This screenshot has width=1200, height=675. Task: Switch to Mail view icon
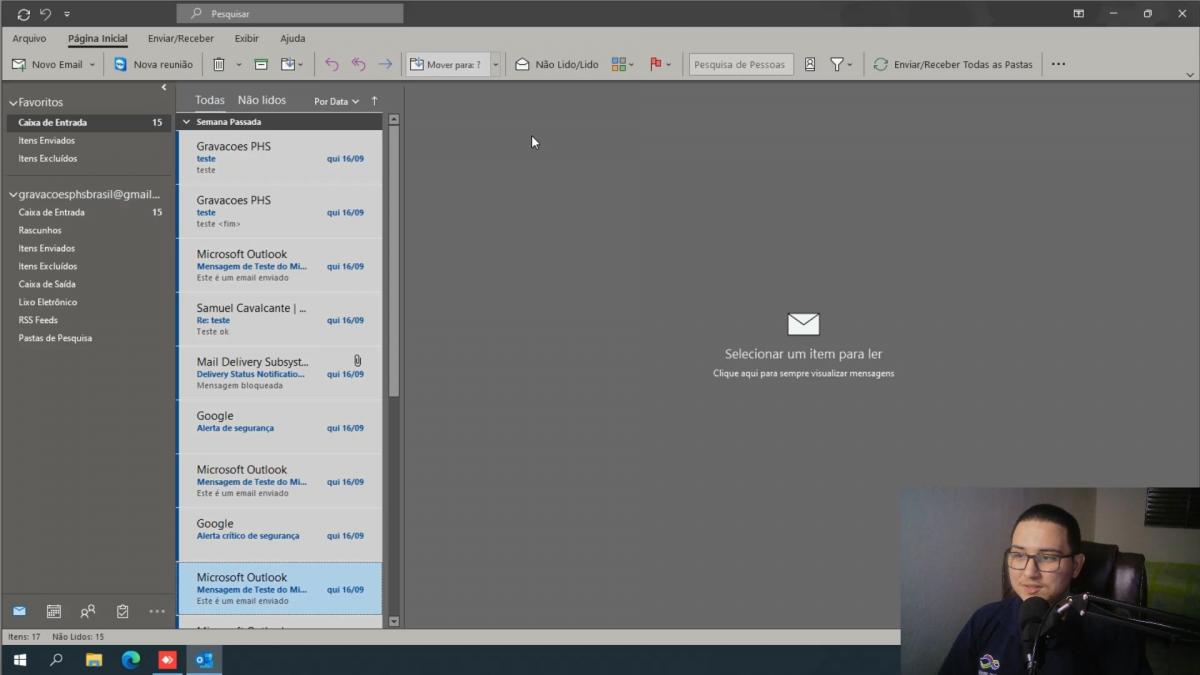pos(19,611)
